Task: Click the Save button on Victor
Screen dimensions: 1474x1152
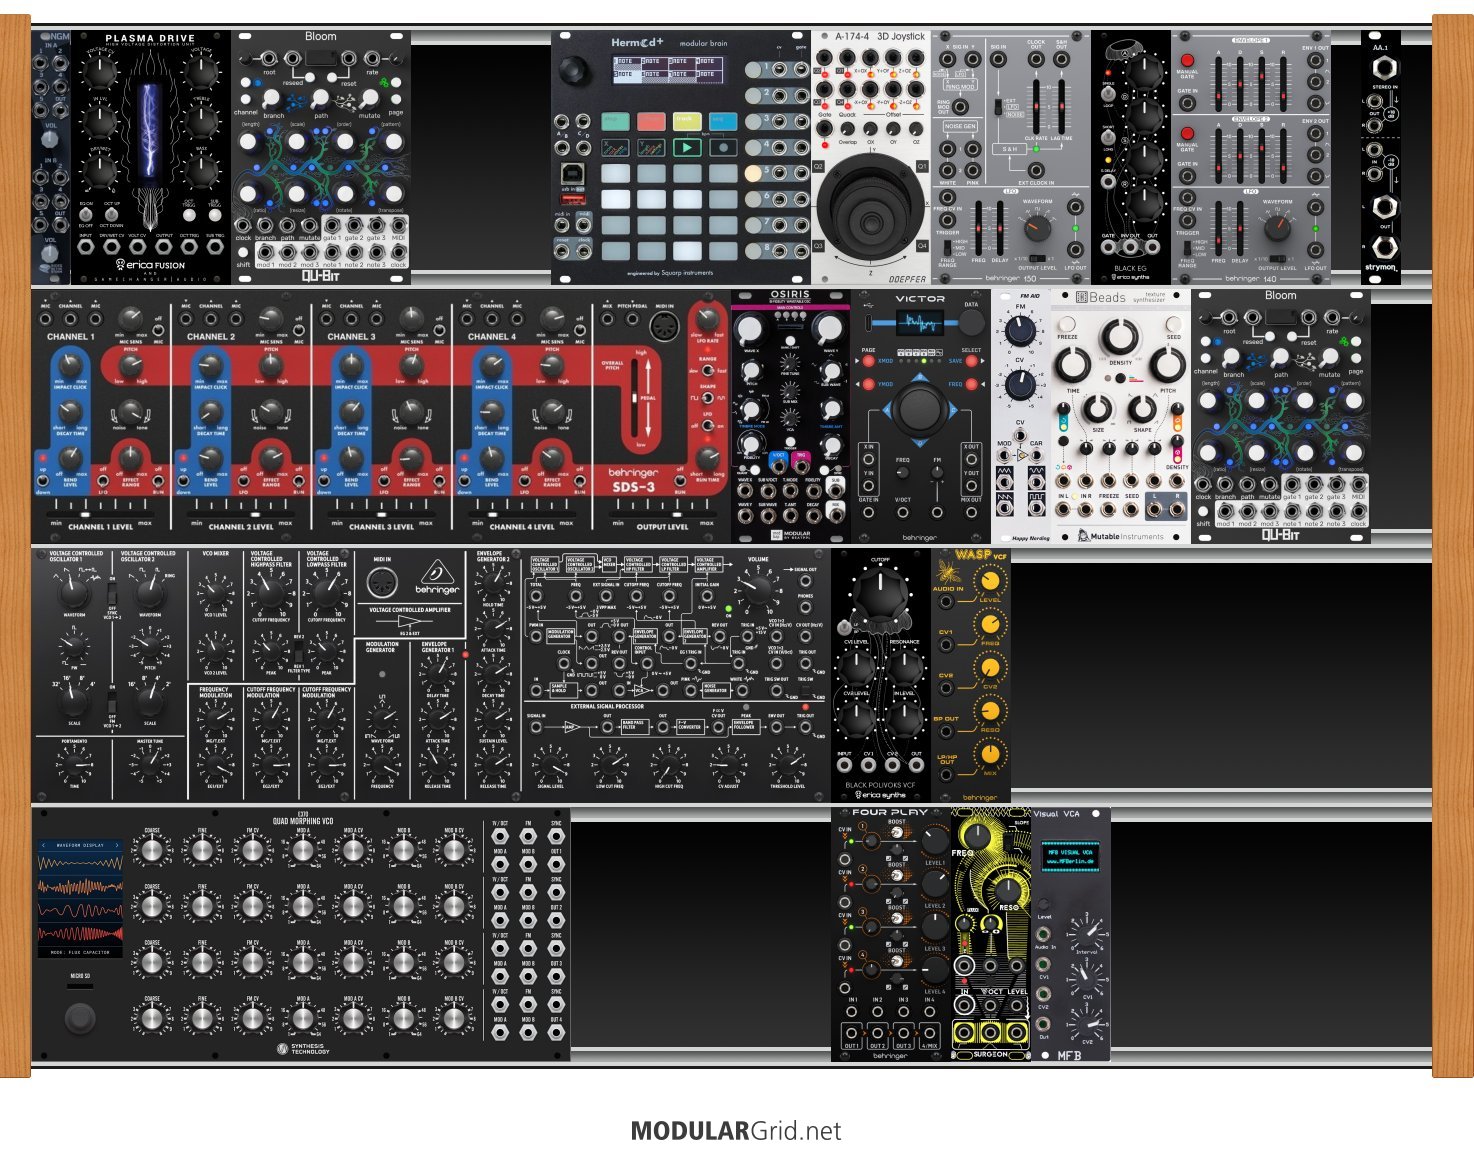Action: [970, 361]
